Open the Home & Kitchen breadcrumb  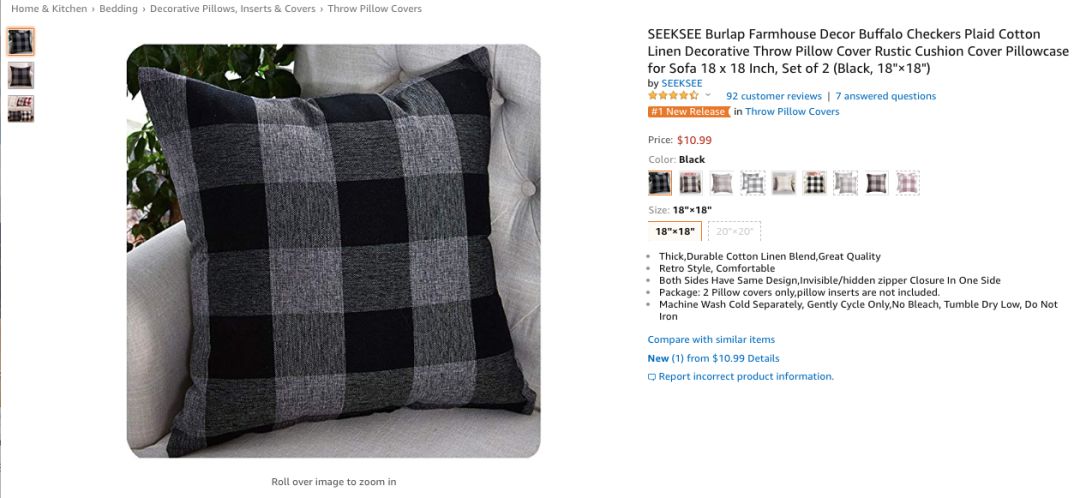[49, 9]
